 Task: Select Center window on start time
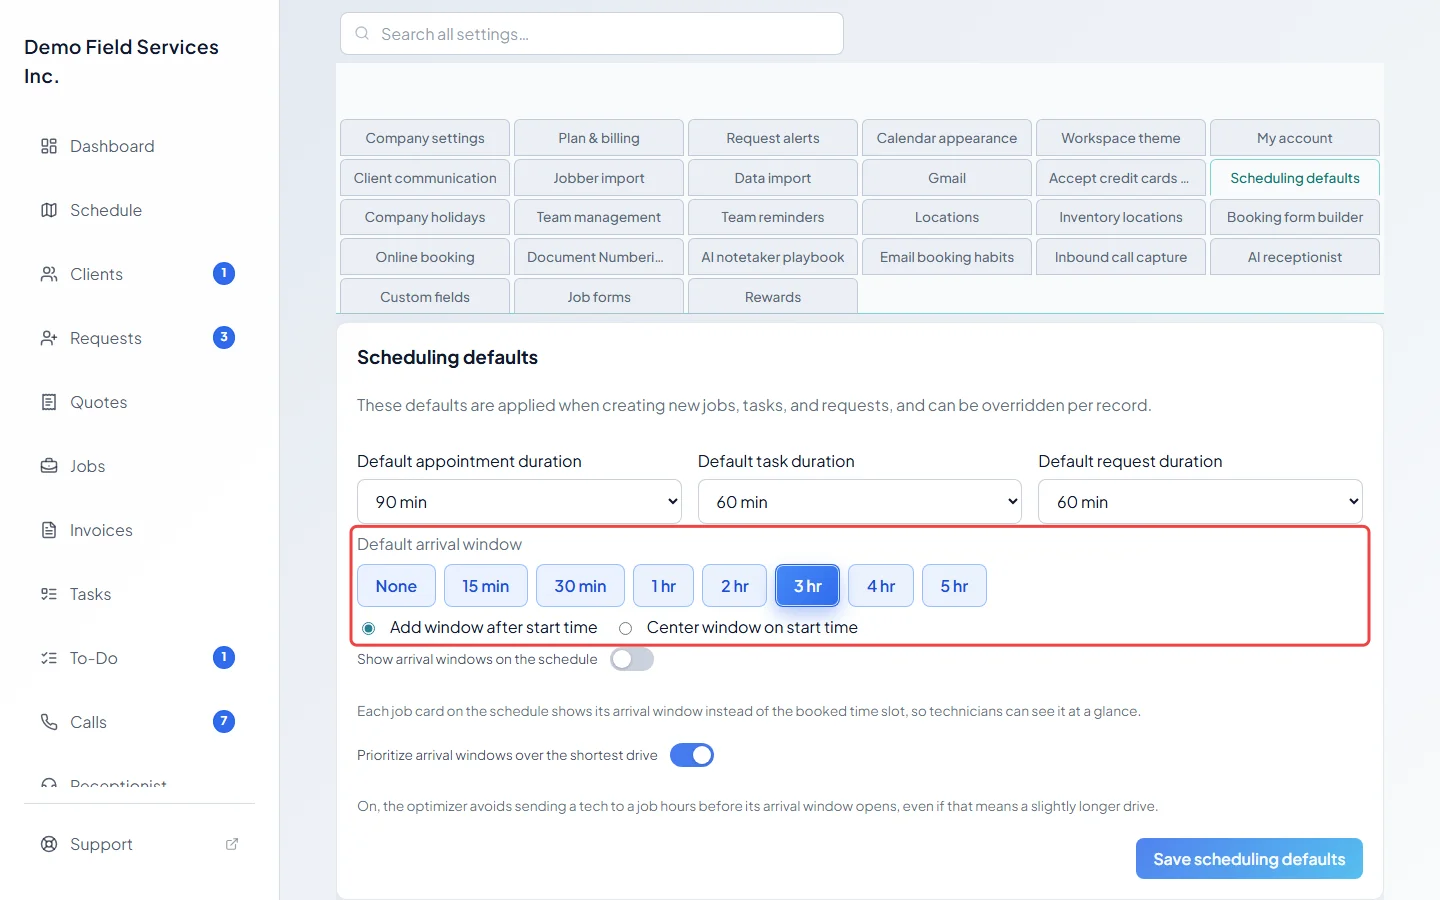(x=626, y=628)
